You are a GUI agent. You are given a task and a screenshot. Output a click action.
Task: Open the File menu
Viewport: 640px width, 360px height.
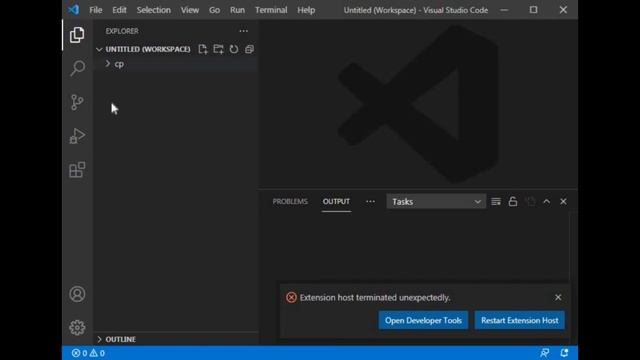point(96,10)
